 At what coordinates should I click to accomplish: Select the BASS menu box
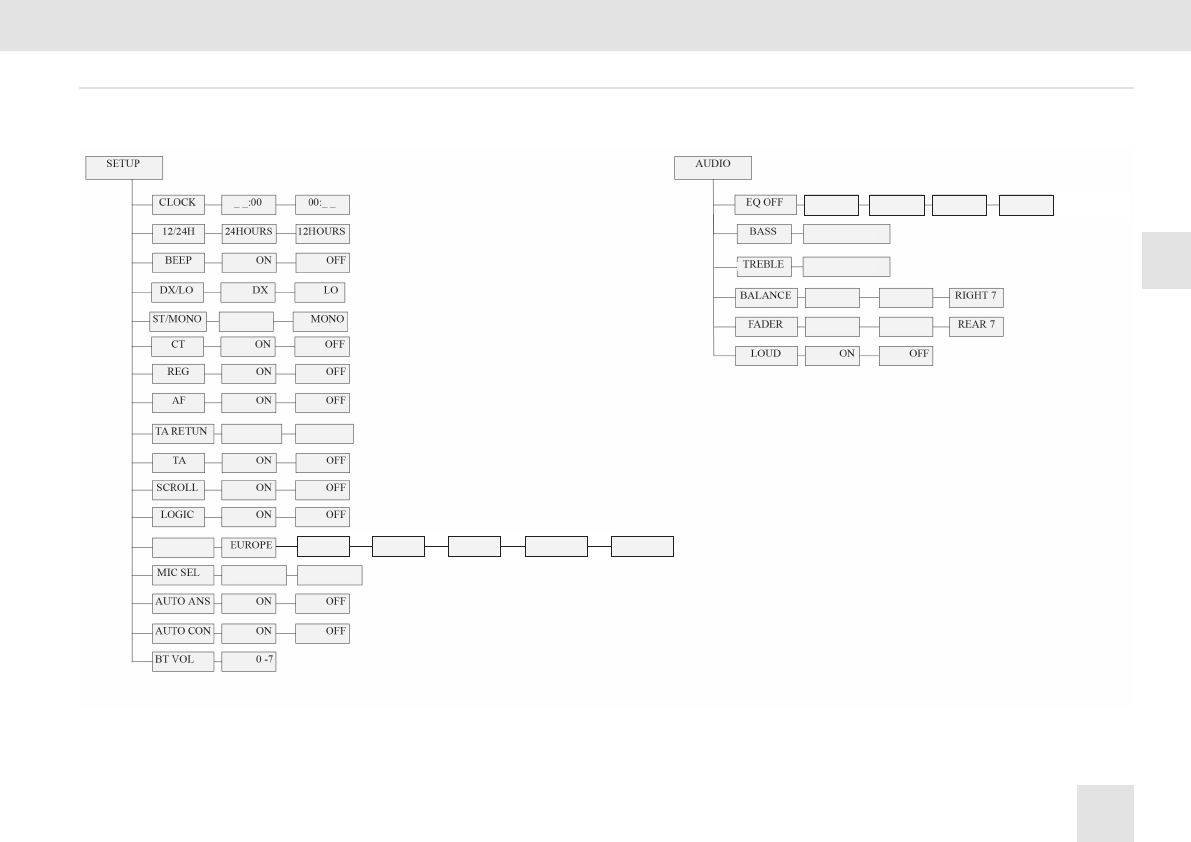point(764,234)
